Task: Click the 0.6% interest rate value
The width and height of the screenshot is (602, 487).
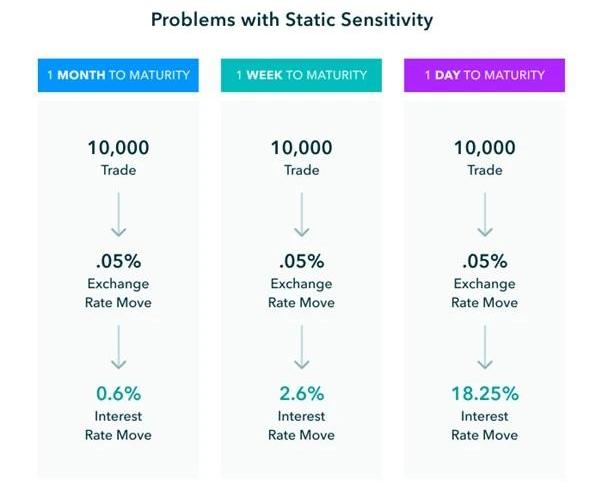Action: click(118, 393)
